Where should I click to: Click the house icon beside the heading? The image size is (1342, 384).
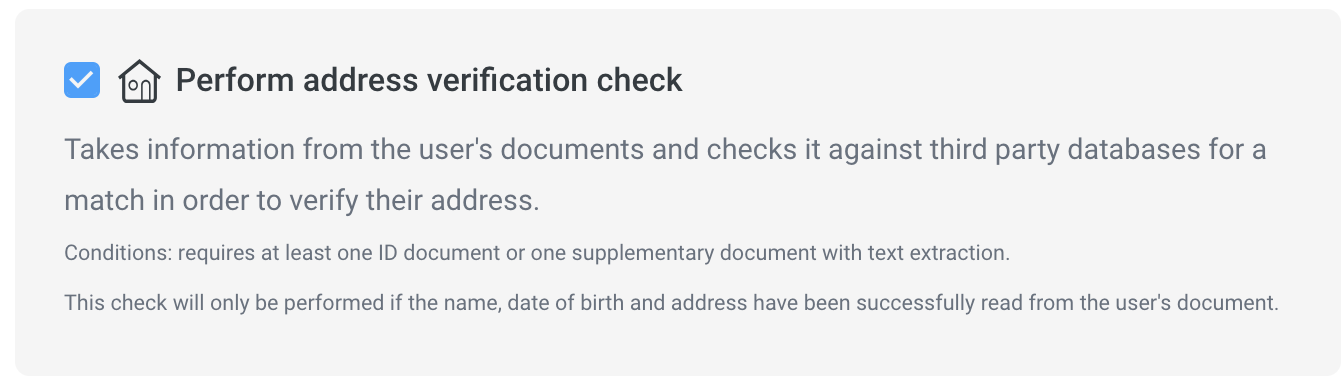coord(139,81)
